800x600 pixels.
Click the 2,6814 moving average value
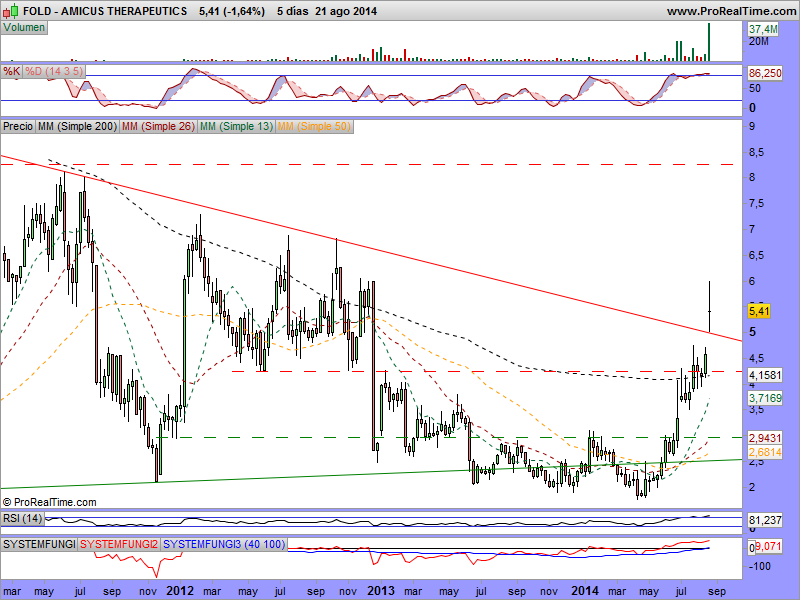(x=765, y=452)
